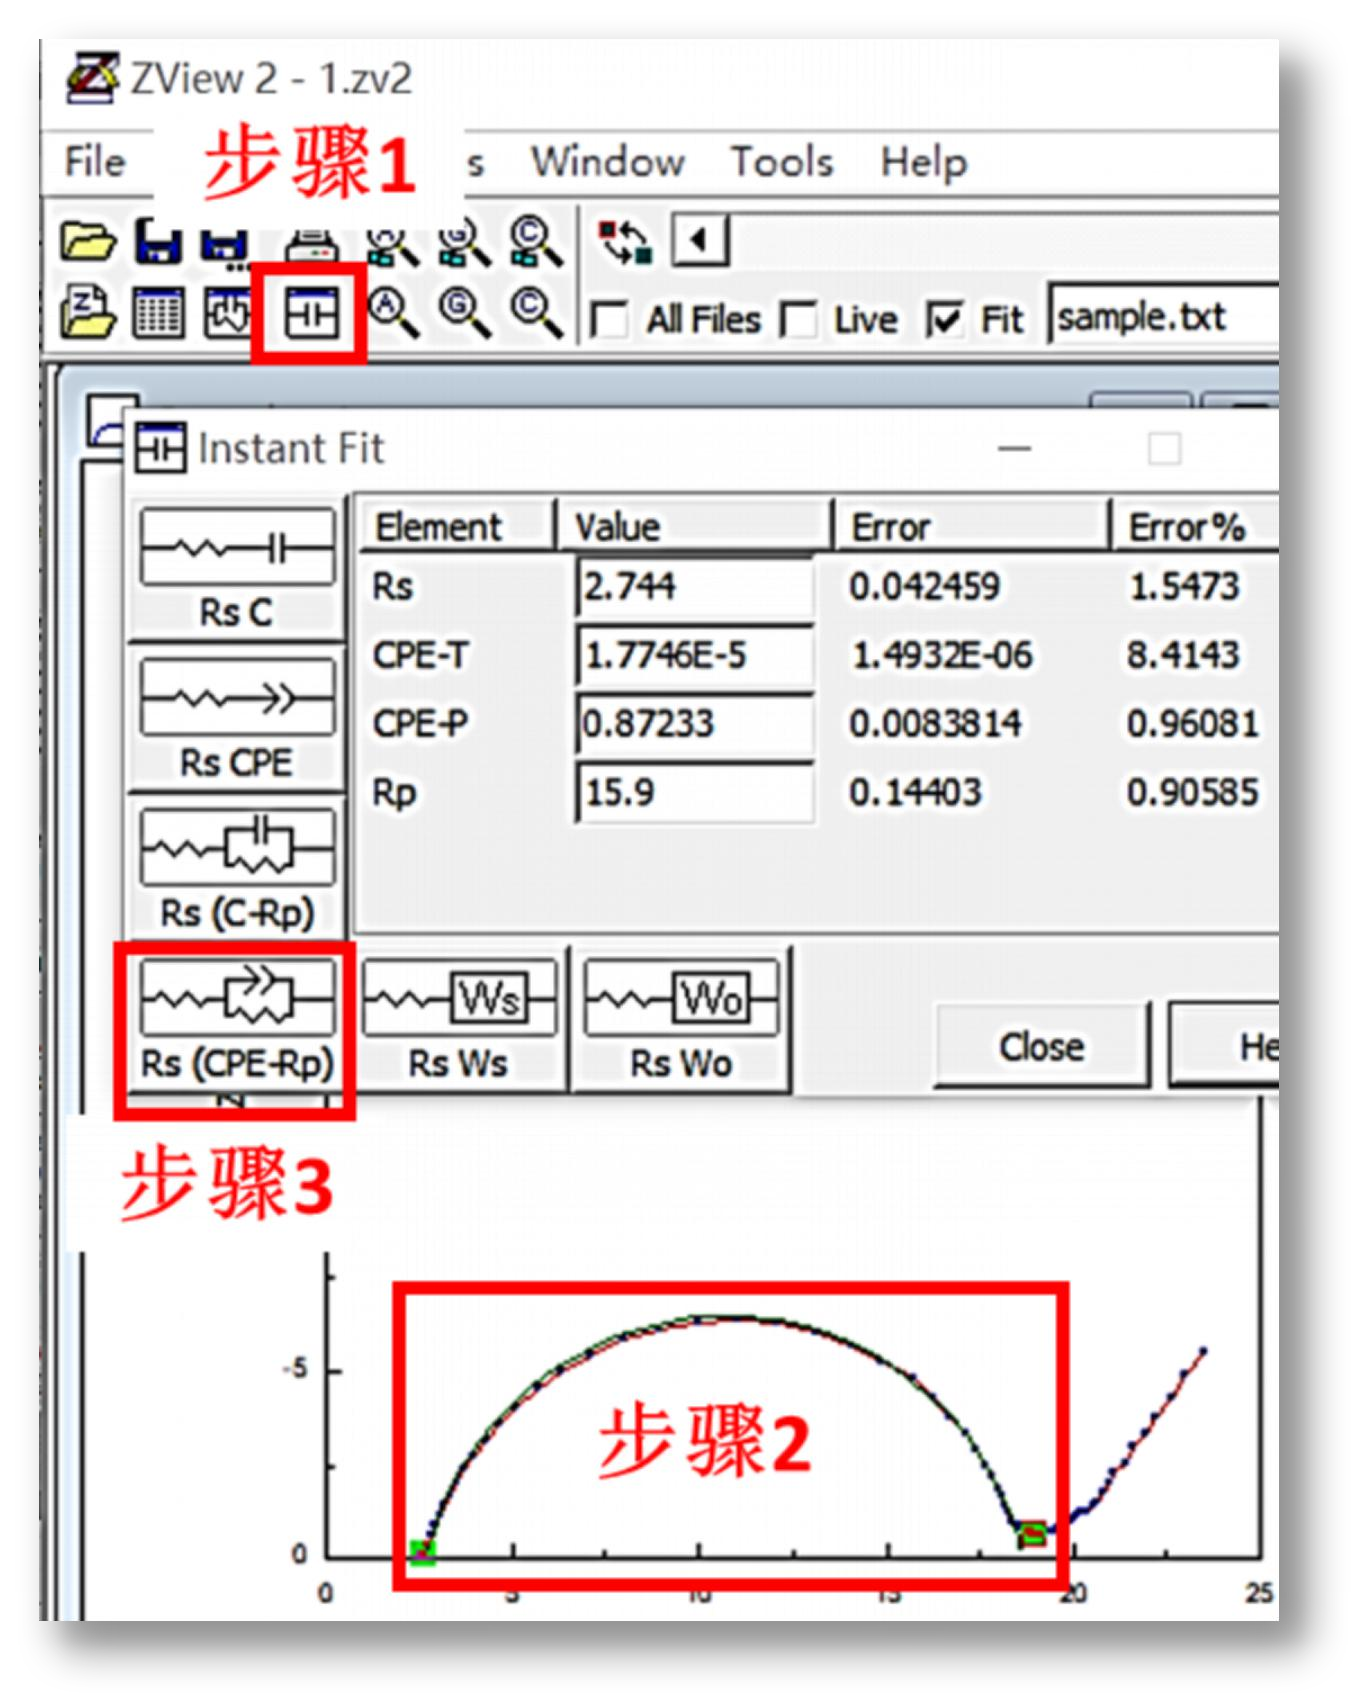Screen dimensions: 1365x1708
Task: Select the Rs C circuit model
Action: coord(237,570)
